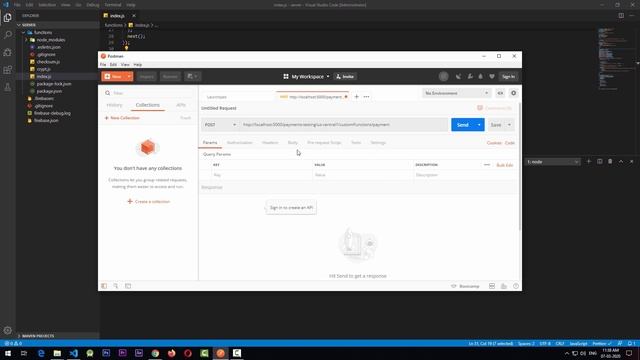Open Extensions view in VS Code activity bar
640x360 pixels.
(7, 70)
